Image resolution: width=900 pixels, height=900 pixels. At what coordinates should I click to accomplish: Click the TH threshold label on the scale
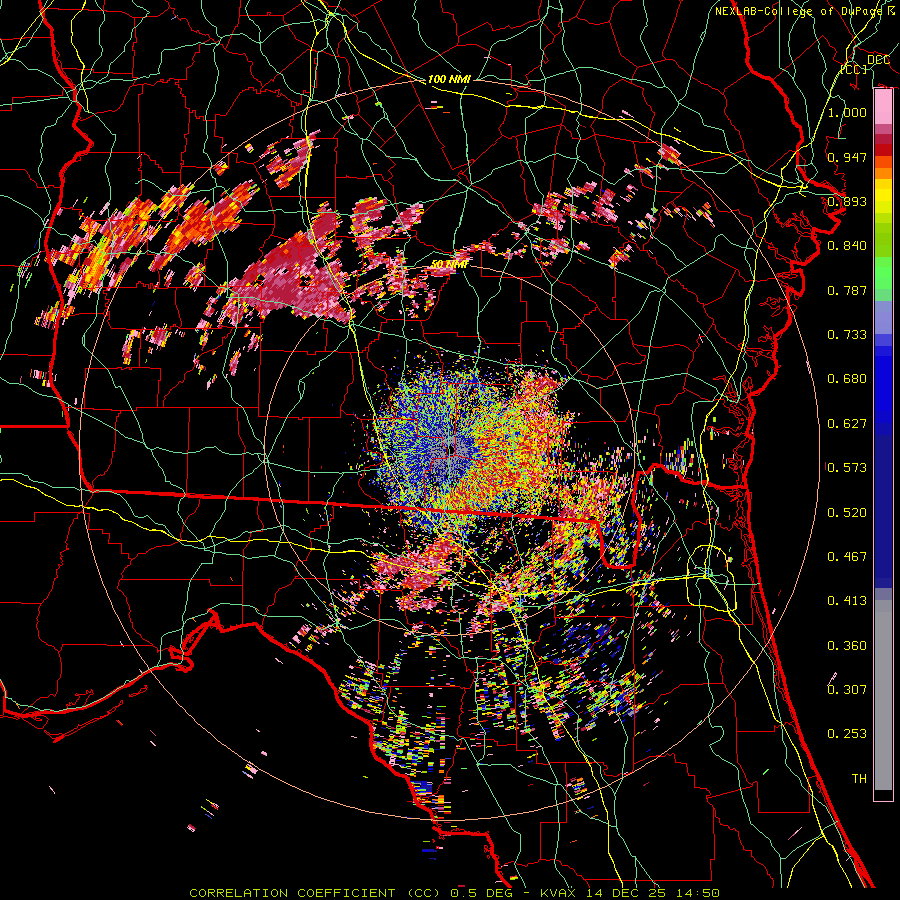coord(859,778)
